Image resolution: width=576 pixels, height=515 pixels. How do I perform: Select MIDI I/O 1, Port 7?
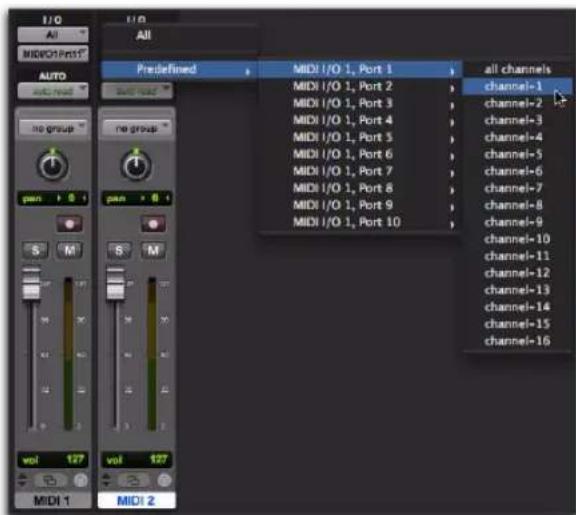[x=360, y=171]
